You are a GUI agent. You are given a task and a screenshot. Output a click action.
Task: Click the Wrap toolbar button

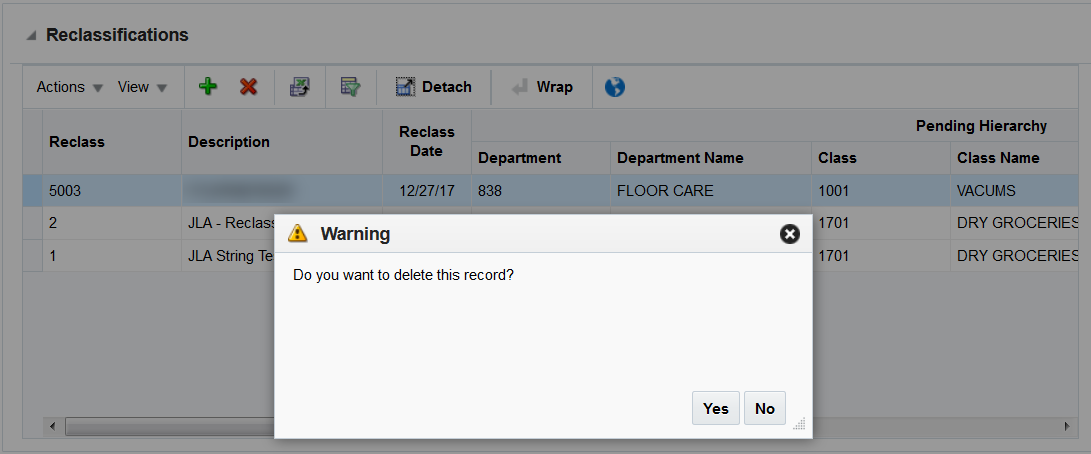point(541,87)
